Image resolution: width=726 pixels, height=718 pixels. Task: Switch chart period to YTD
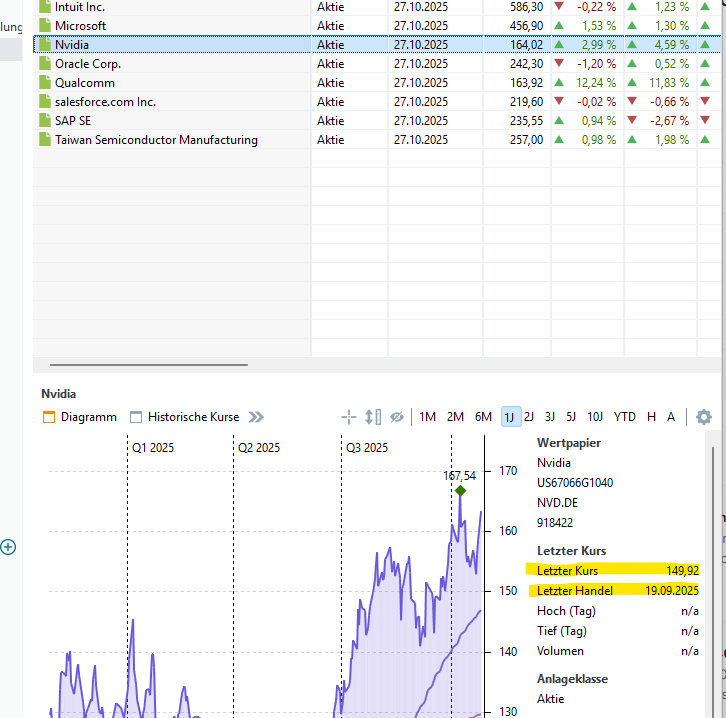[x=624, y=417]
